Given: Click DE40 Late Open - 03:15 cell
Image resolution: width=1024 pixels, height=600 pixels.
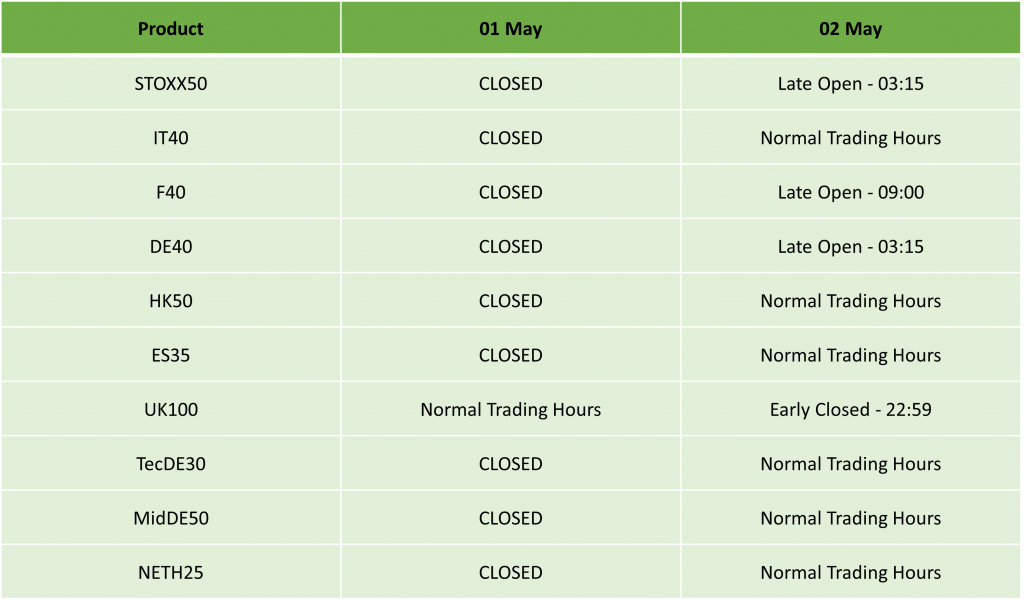Looking at the screenshot, I should (850, 246).
